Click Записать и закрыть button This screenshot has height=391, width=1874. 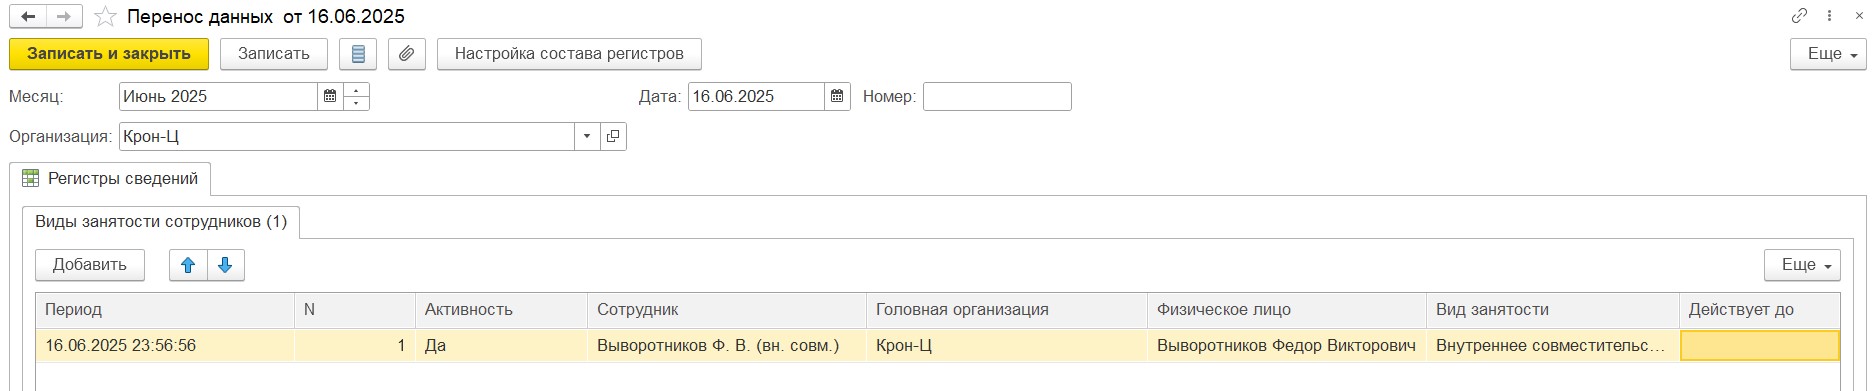(x=109, y=54)
